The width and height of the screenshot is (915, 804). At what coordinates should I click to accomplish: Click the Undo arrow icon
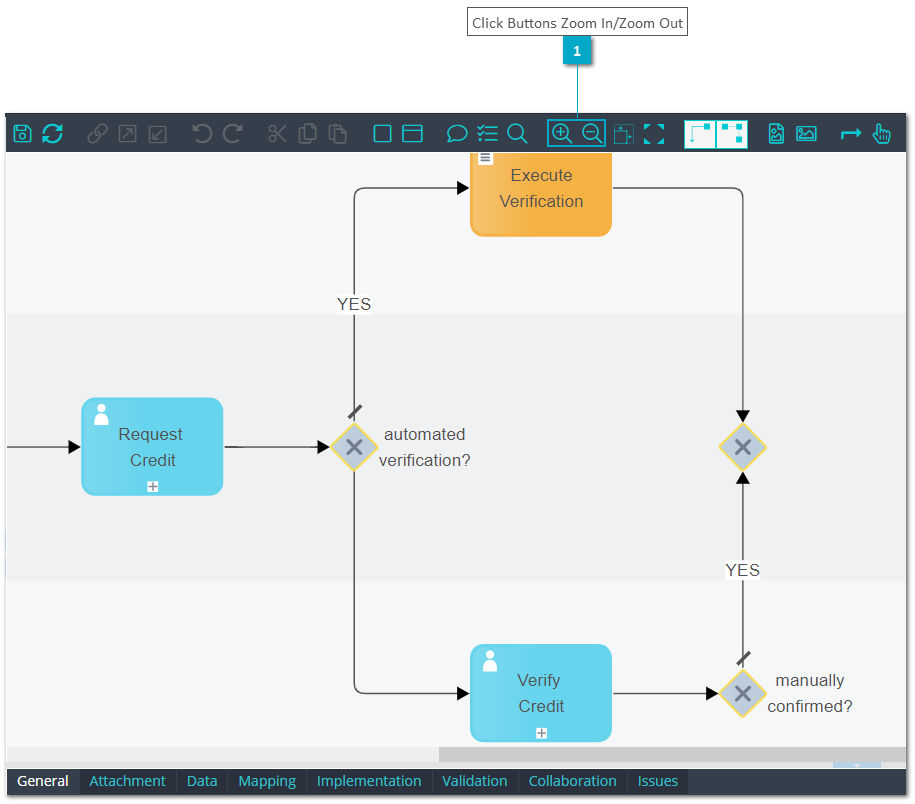pos(202,134)
